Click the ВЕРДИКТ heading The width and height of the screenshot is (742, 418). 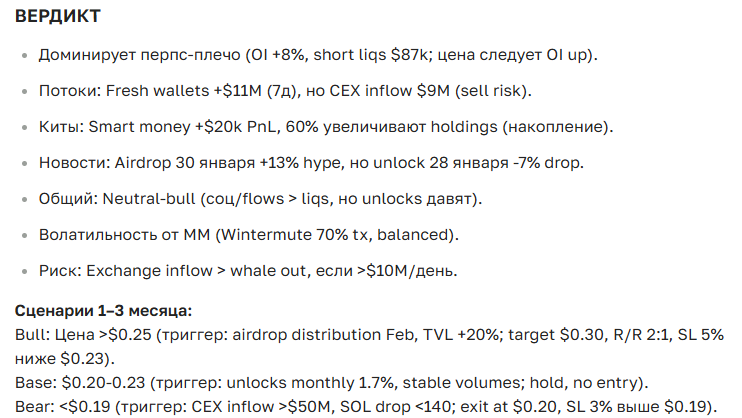pyautogui.click(x=56, y=18)
